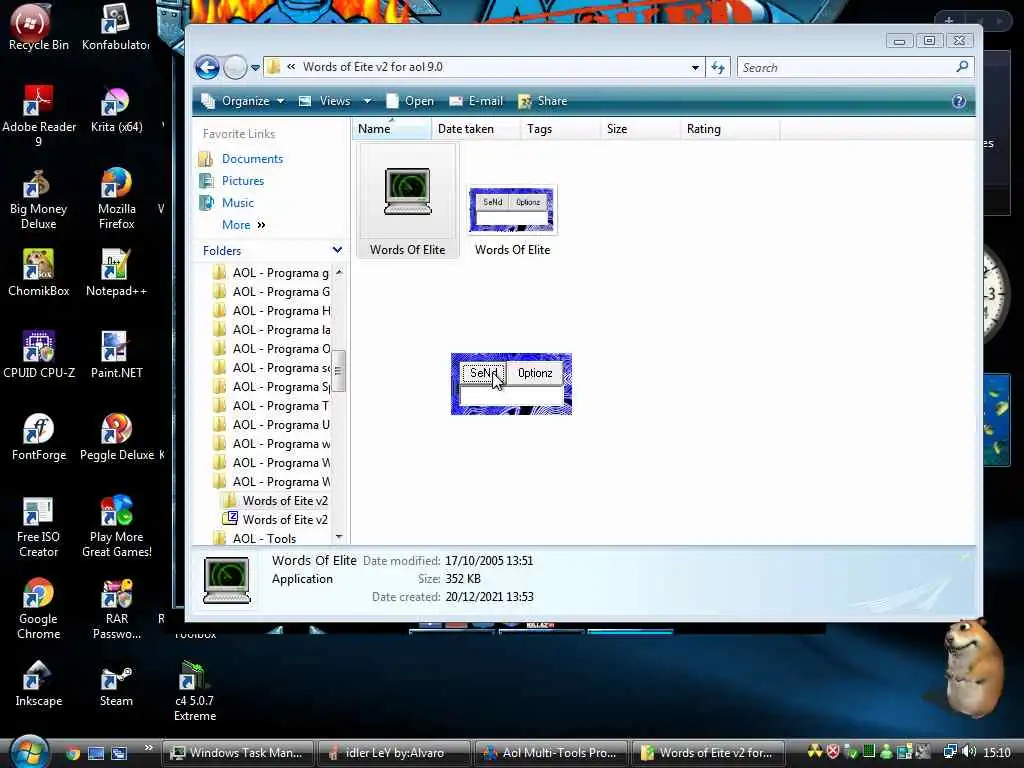Click the search magnifier icon
The image size is (1024, 768).
tap(962, 67)
